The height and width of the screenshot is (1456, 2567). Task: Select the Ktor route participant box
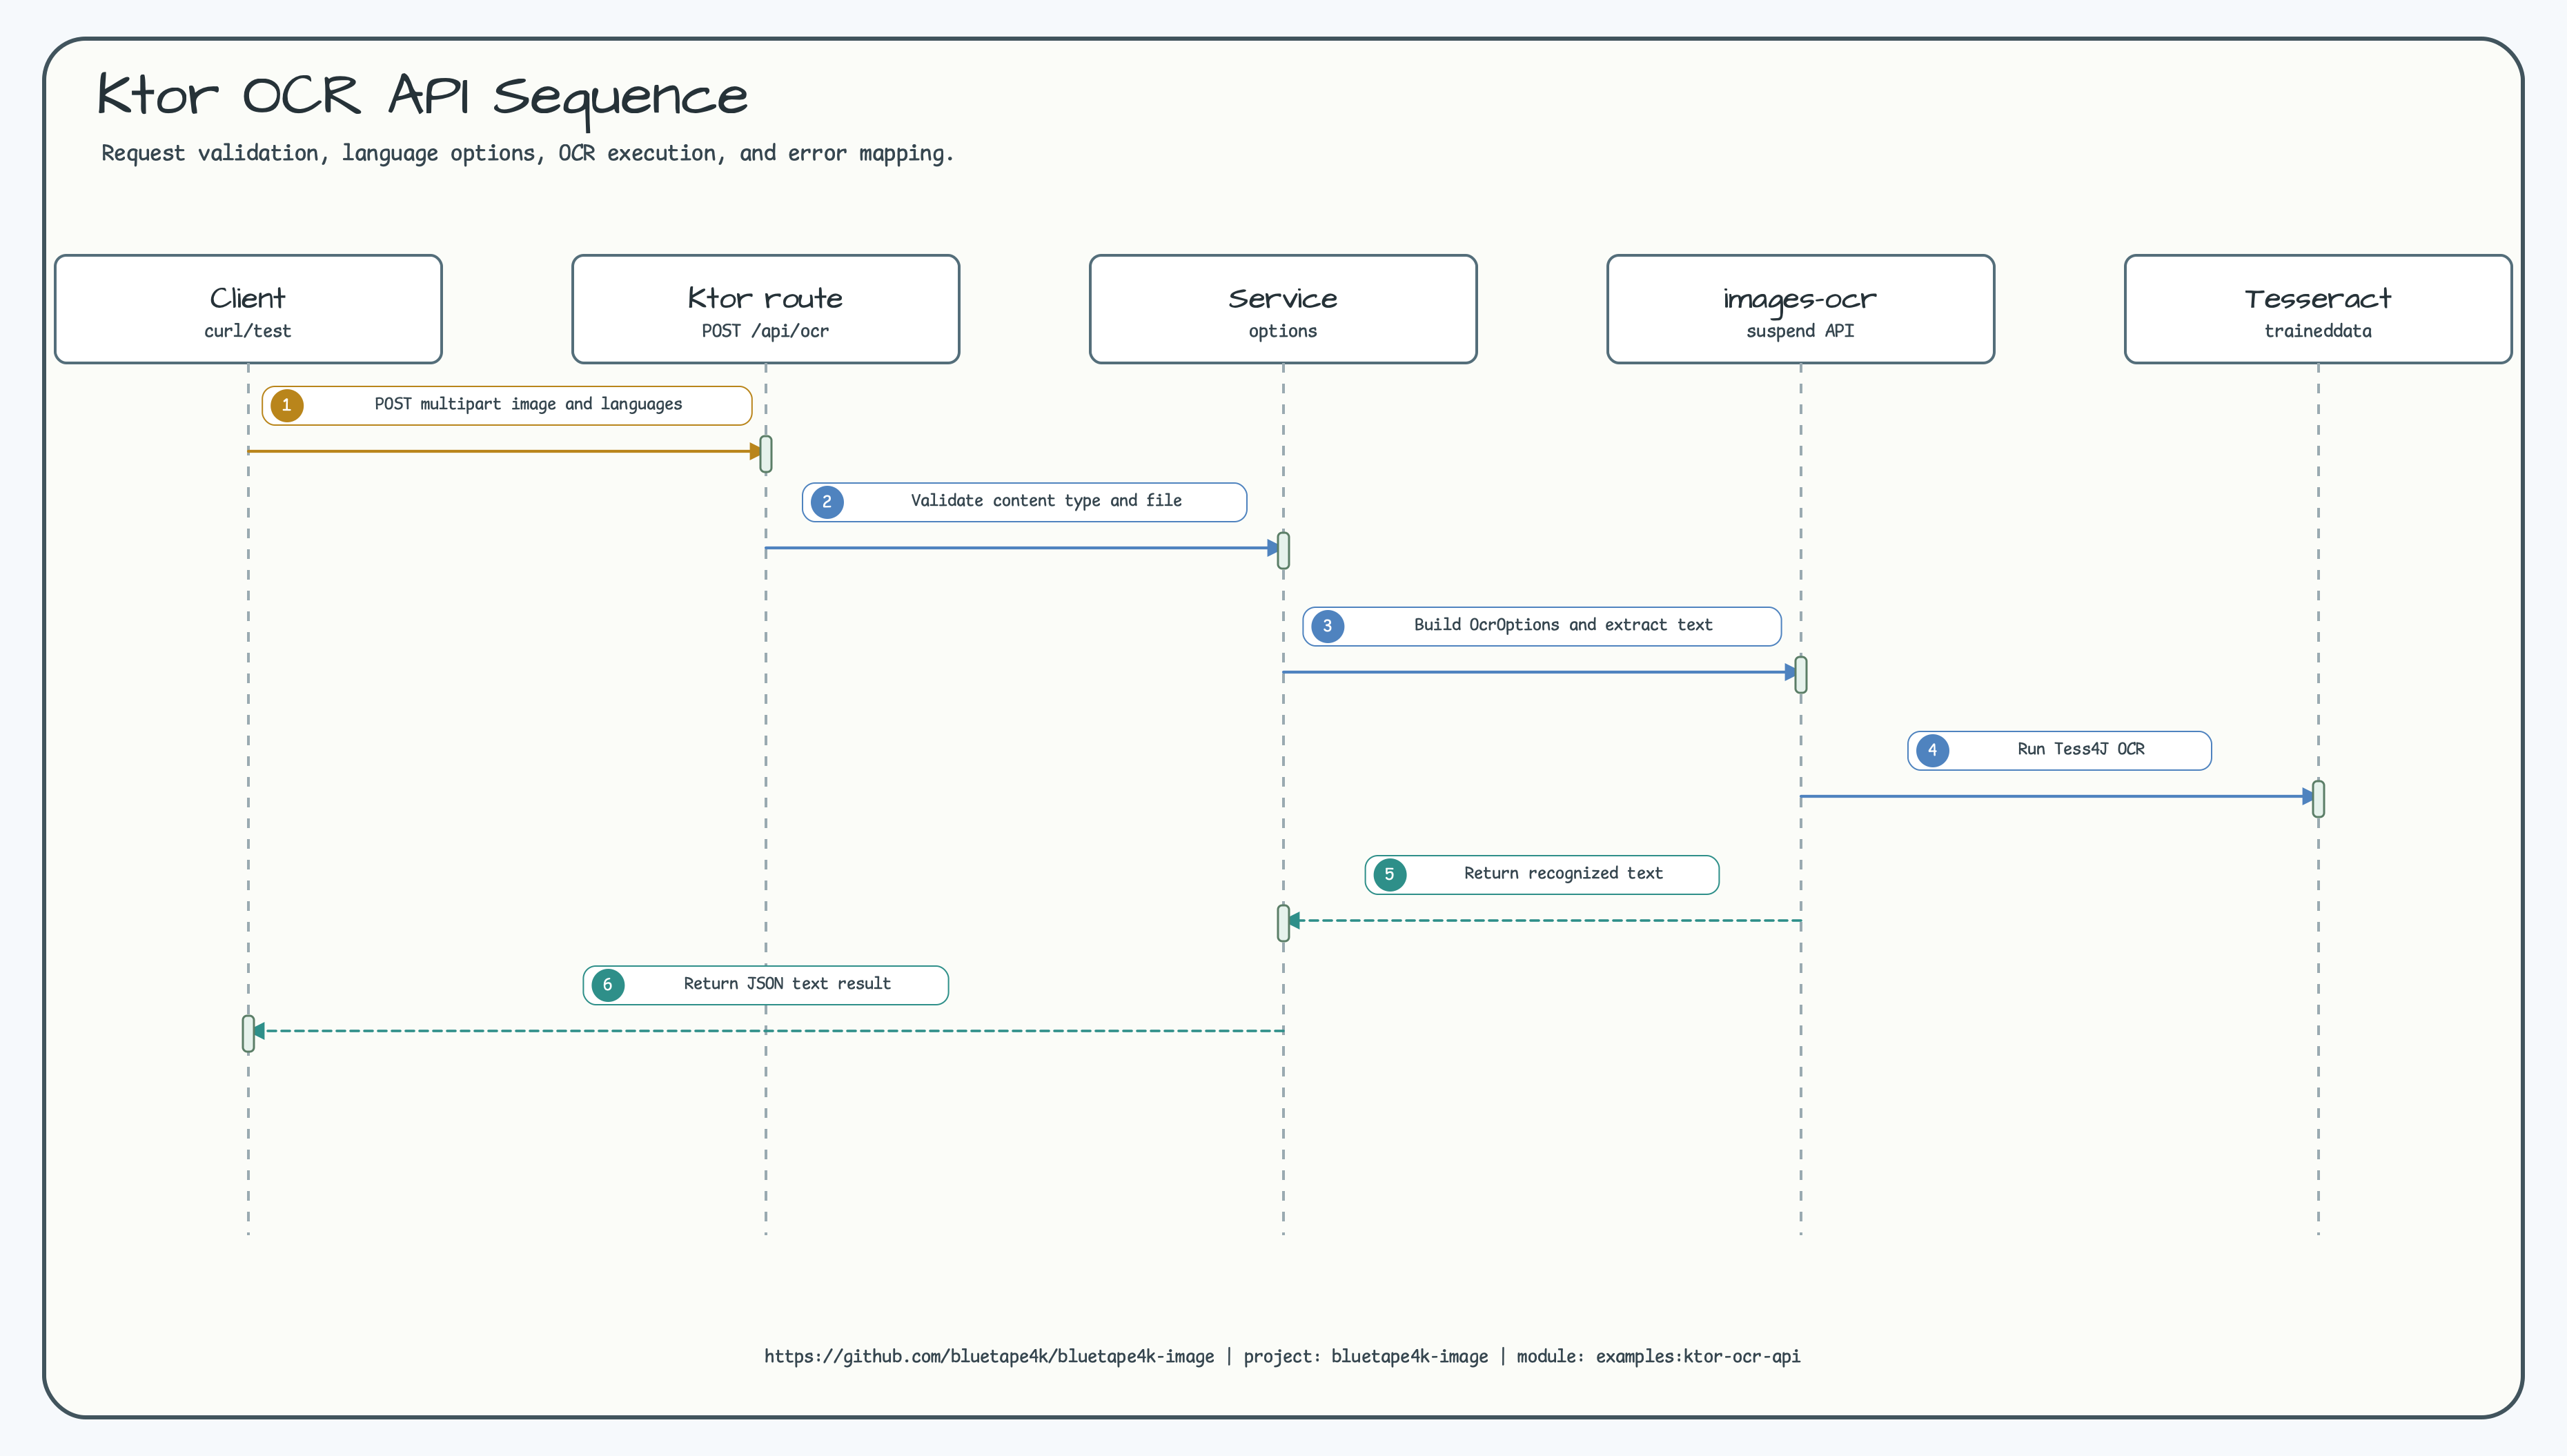point(766,309)
